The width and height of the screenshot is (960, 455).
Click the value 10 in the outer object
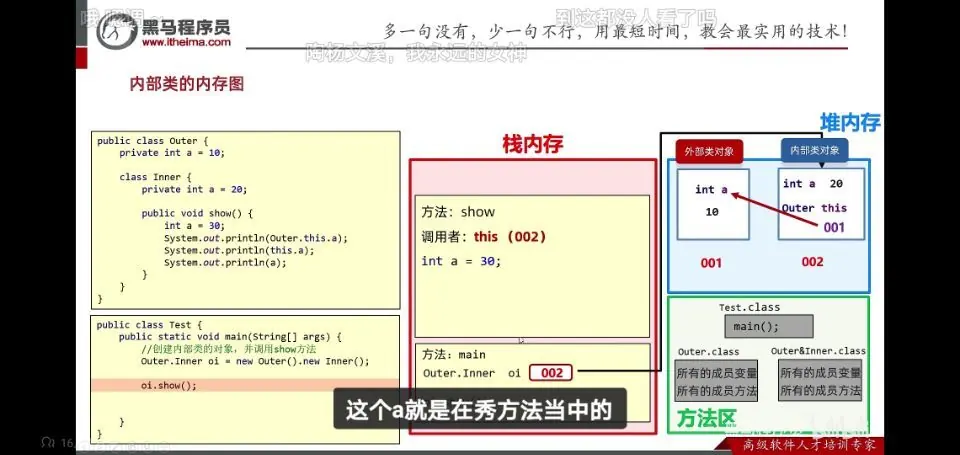click(x=711, y=212)
